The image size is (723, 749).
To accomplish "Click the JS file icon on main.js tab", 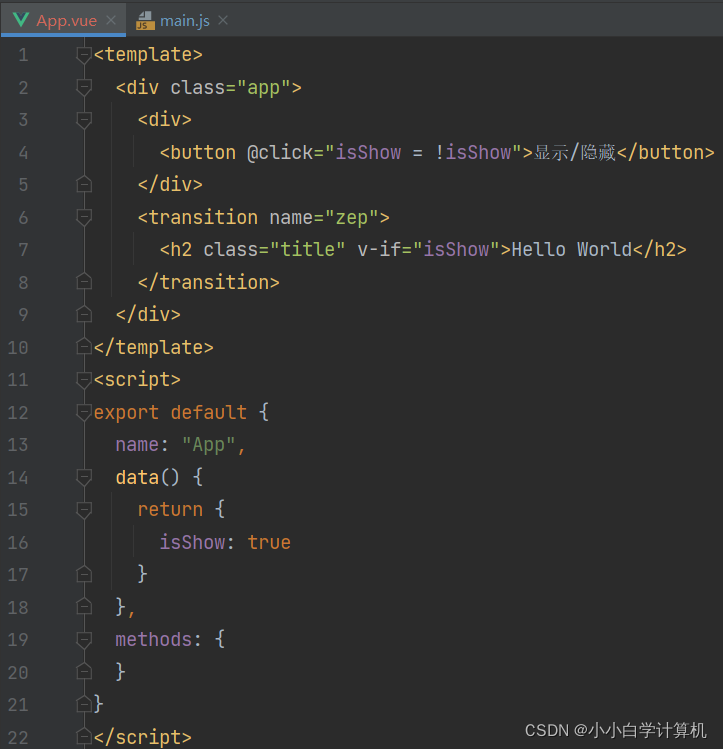I will pos(145,21).
